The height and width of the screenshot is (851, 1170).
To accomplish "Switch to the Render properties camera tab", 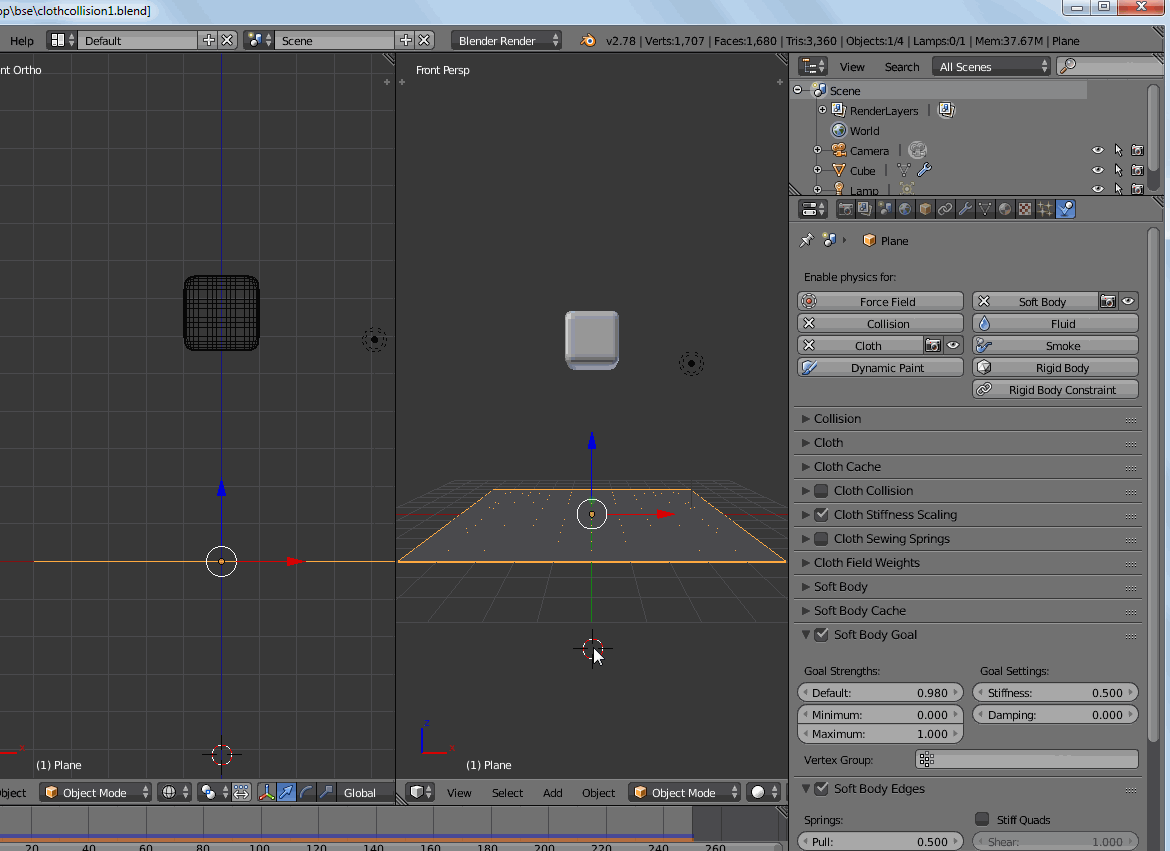I will [x=846, y=209].
